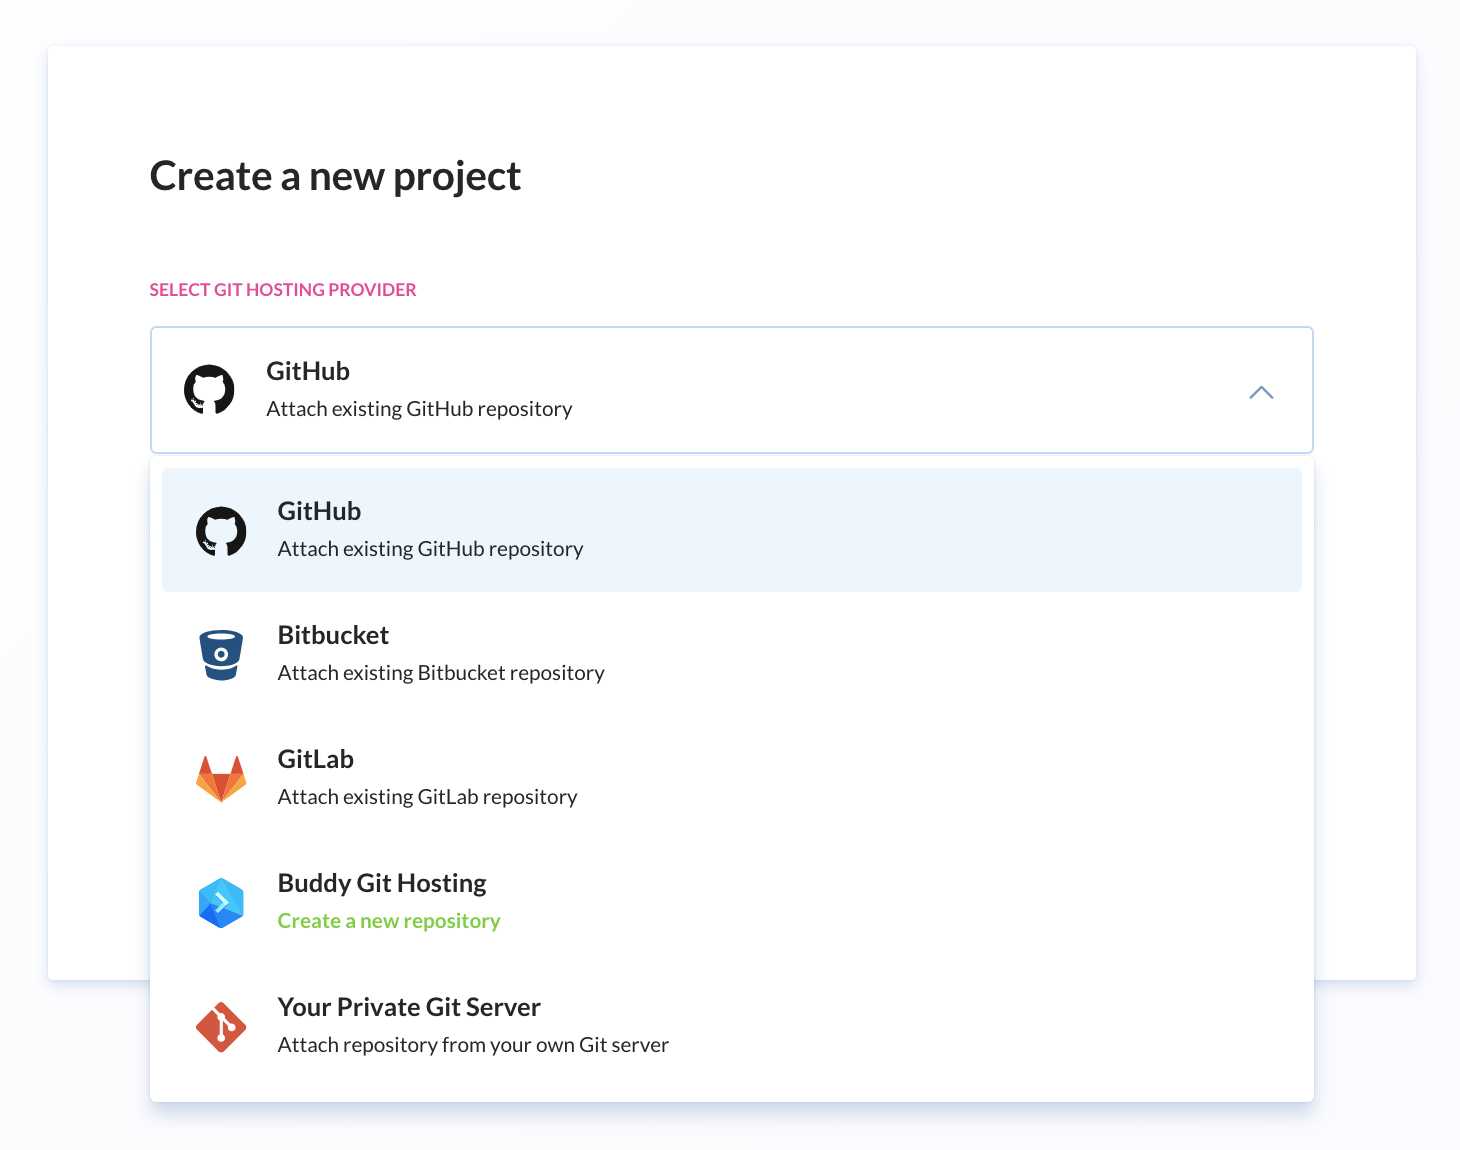The height and width of the screenshot is (1150, 1460).
Task: Click "Attach existing Bitbucket repository" description
Action: pos(441,673)
